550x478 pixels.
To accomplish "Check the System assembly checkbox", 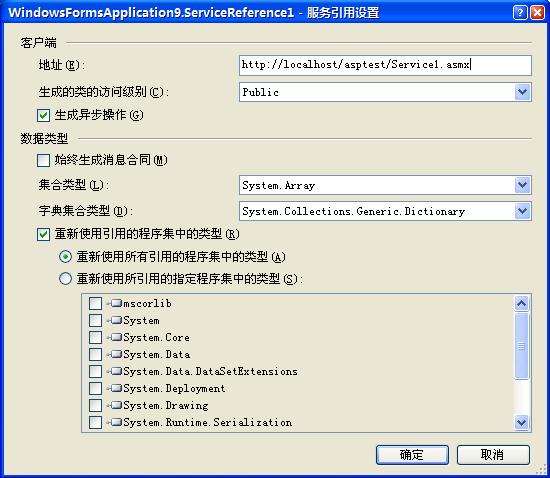I will tap(95, 320).
